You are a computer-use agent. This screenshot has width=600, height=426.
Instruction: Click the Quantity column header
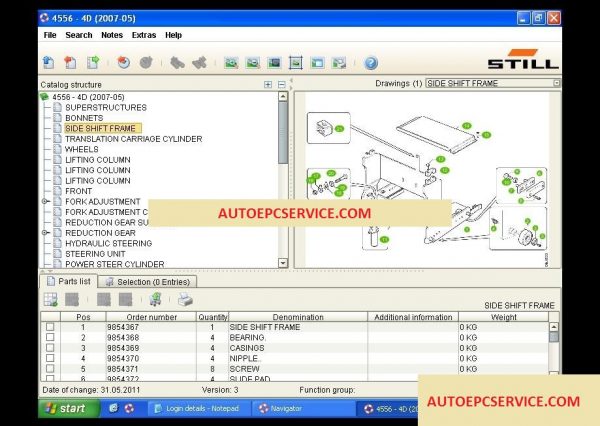pos(213,317)
